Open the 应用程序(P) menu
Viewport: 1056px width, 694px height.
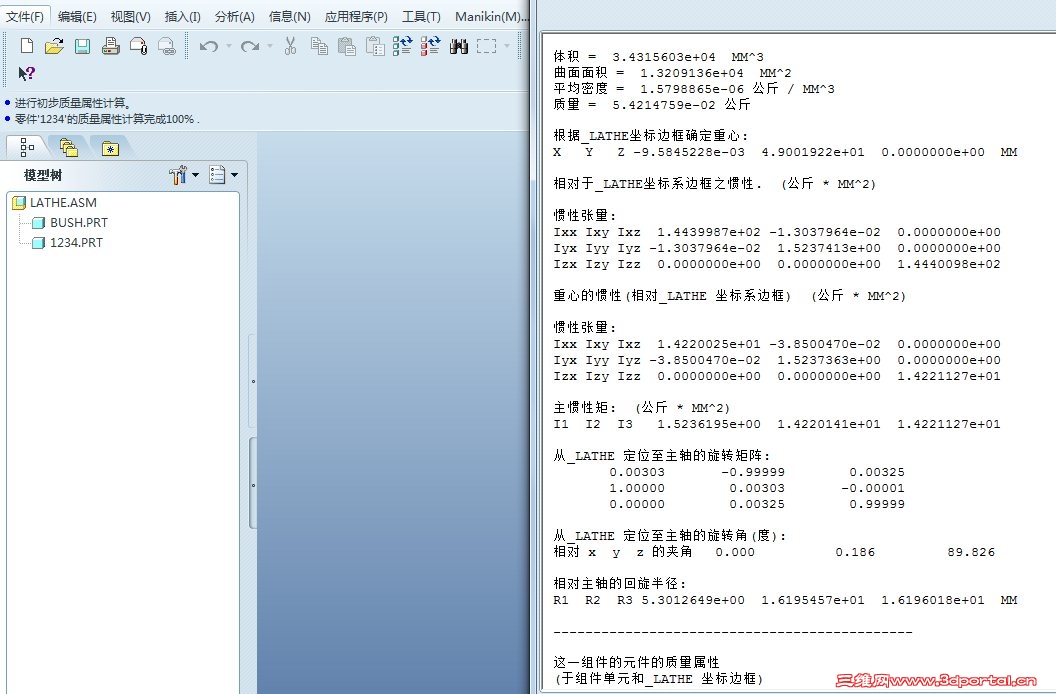tap(356, 17)
